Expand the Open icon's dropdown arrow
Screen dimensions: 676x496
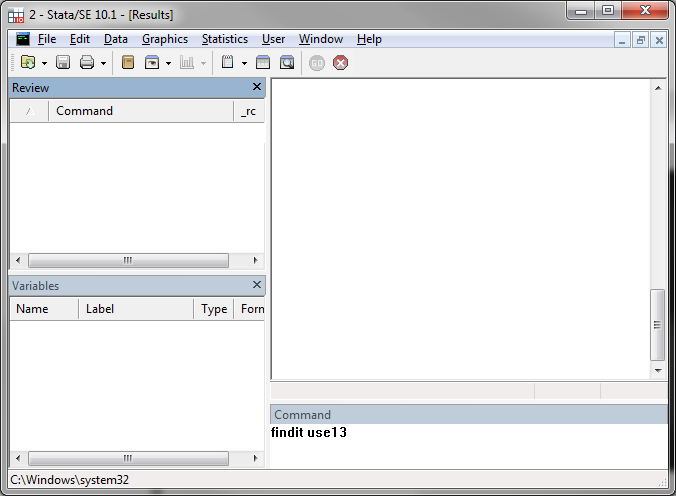(44, 63)
